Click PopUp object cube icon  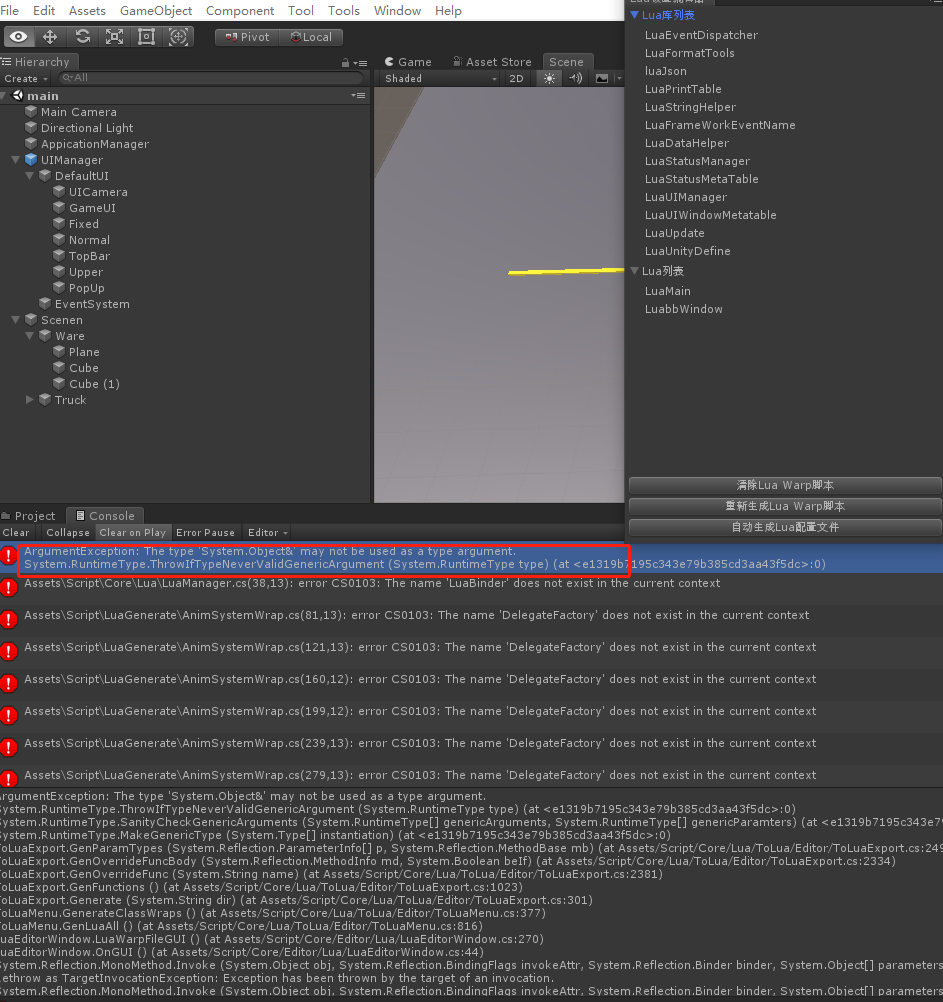click(59, 288)
